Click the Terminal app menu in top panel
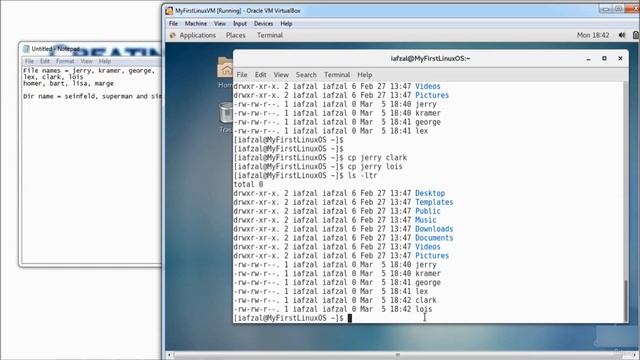 269,36
